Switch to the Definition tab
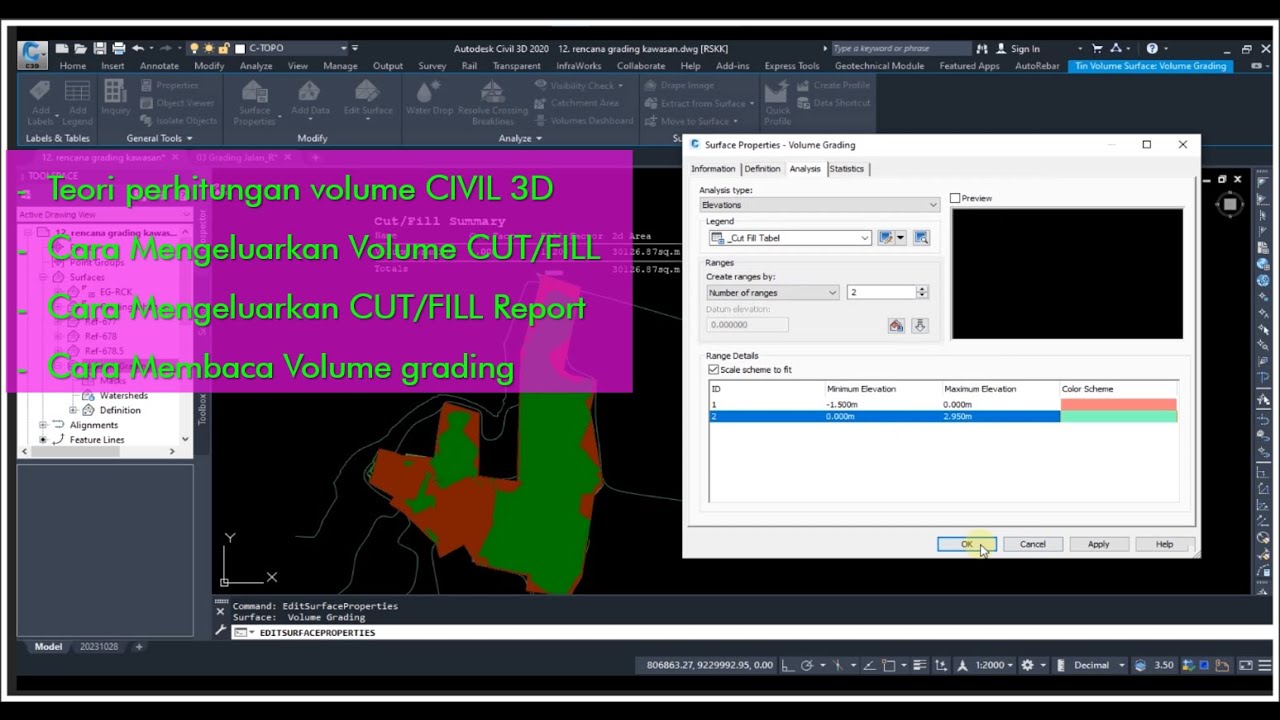This screenshot has height=720, width=1280. coord(762,169)
